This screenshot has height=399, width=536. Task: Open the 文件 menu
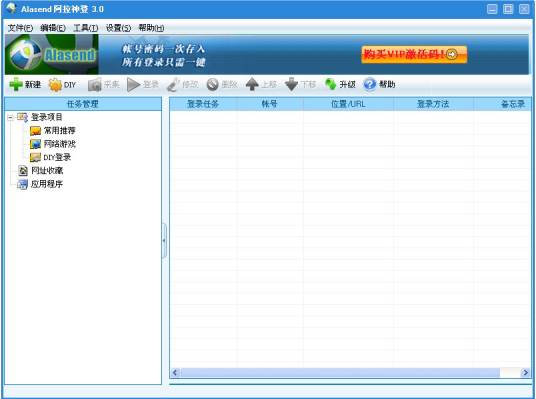coord(20,28)
